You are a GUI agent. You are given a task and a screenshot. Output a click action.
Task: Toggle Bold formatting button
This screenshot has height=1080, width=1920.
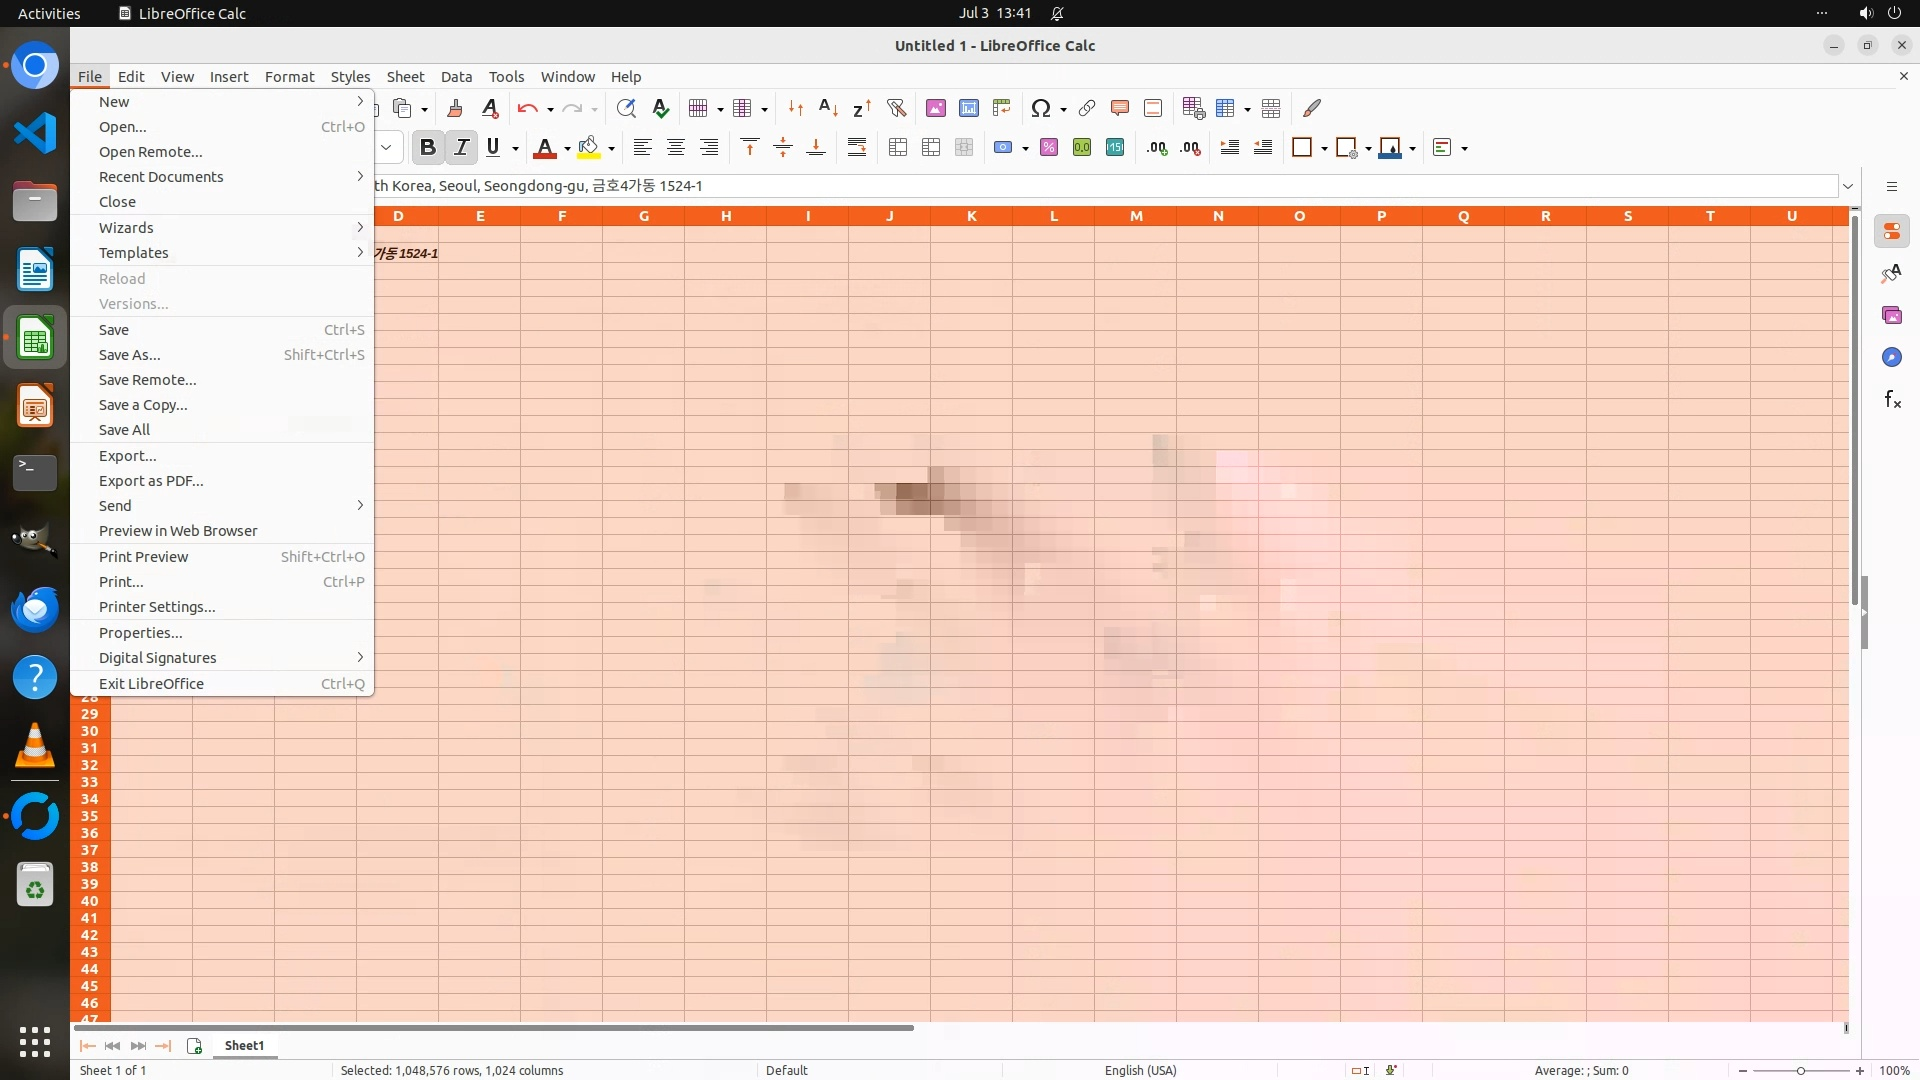click(428, 148)
